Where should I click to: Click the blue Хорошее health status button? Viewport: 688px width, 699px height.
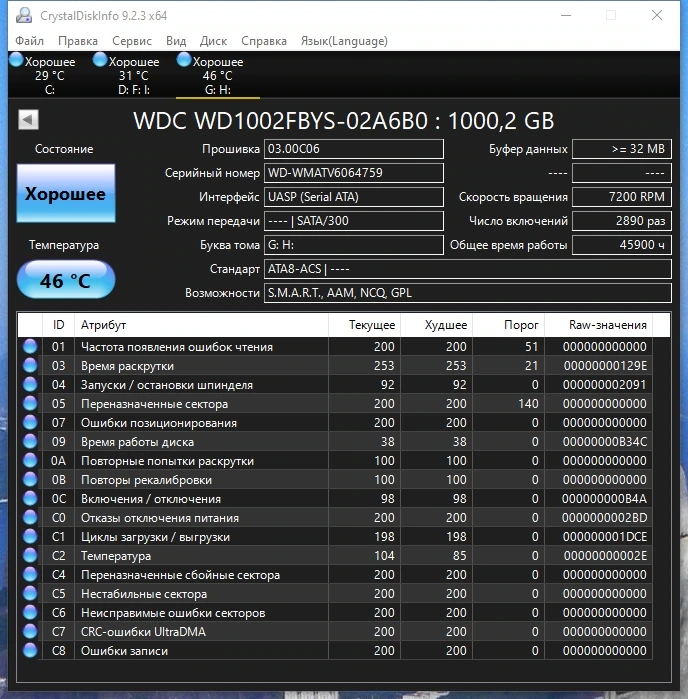click(x=66, y=193)
